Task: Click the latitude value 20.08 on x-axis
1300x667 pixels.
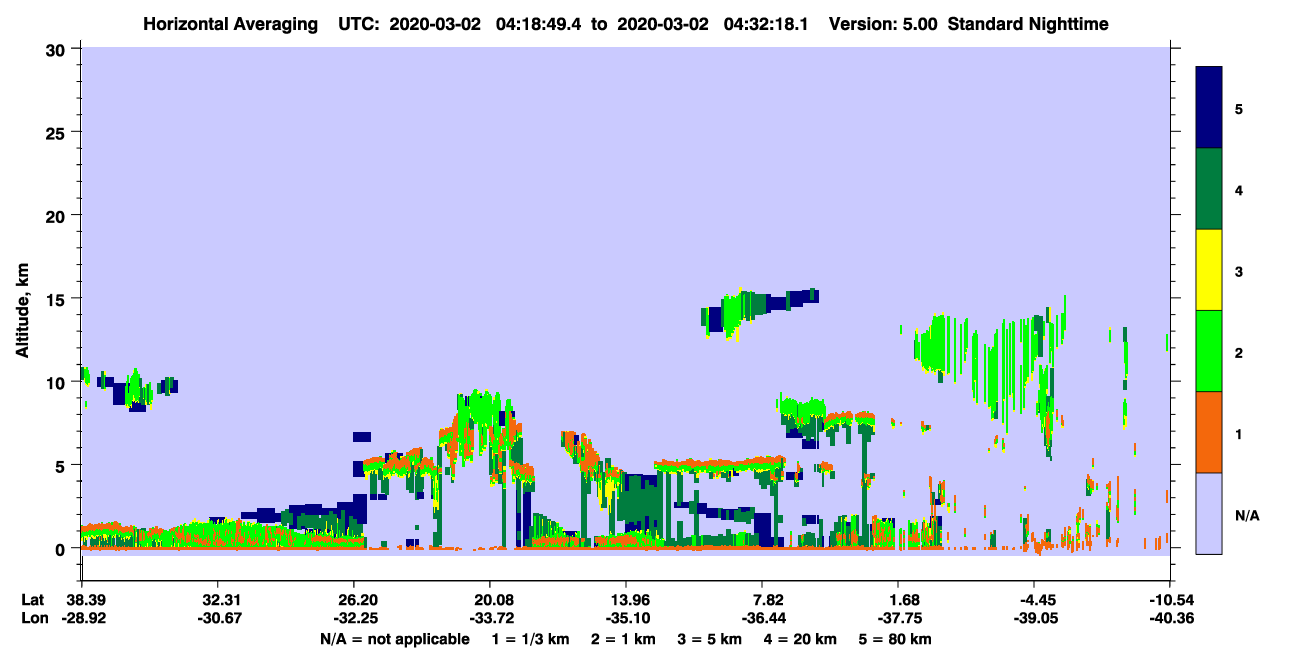Action: [x=489, y=599]
